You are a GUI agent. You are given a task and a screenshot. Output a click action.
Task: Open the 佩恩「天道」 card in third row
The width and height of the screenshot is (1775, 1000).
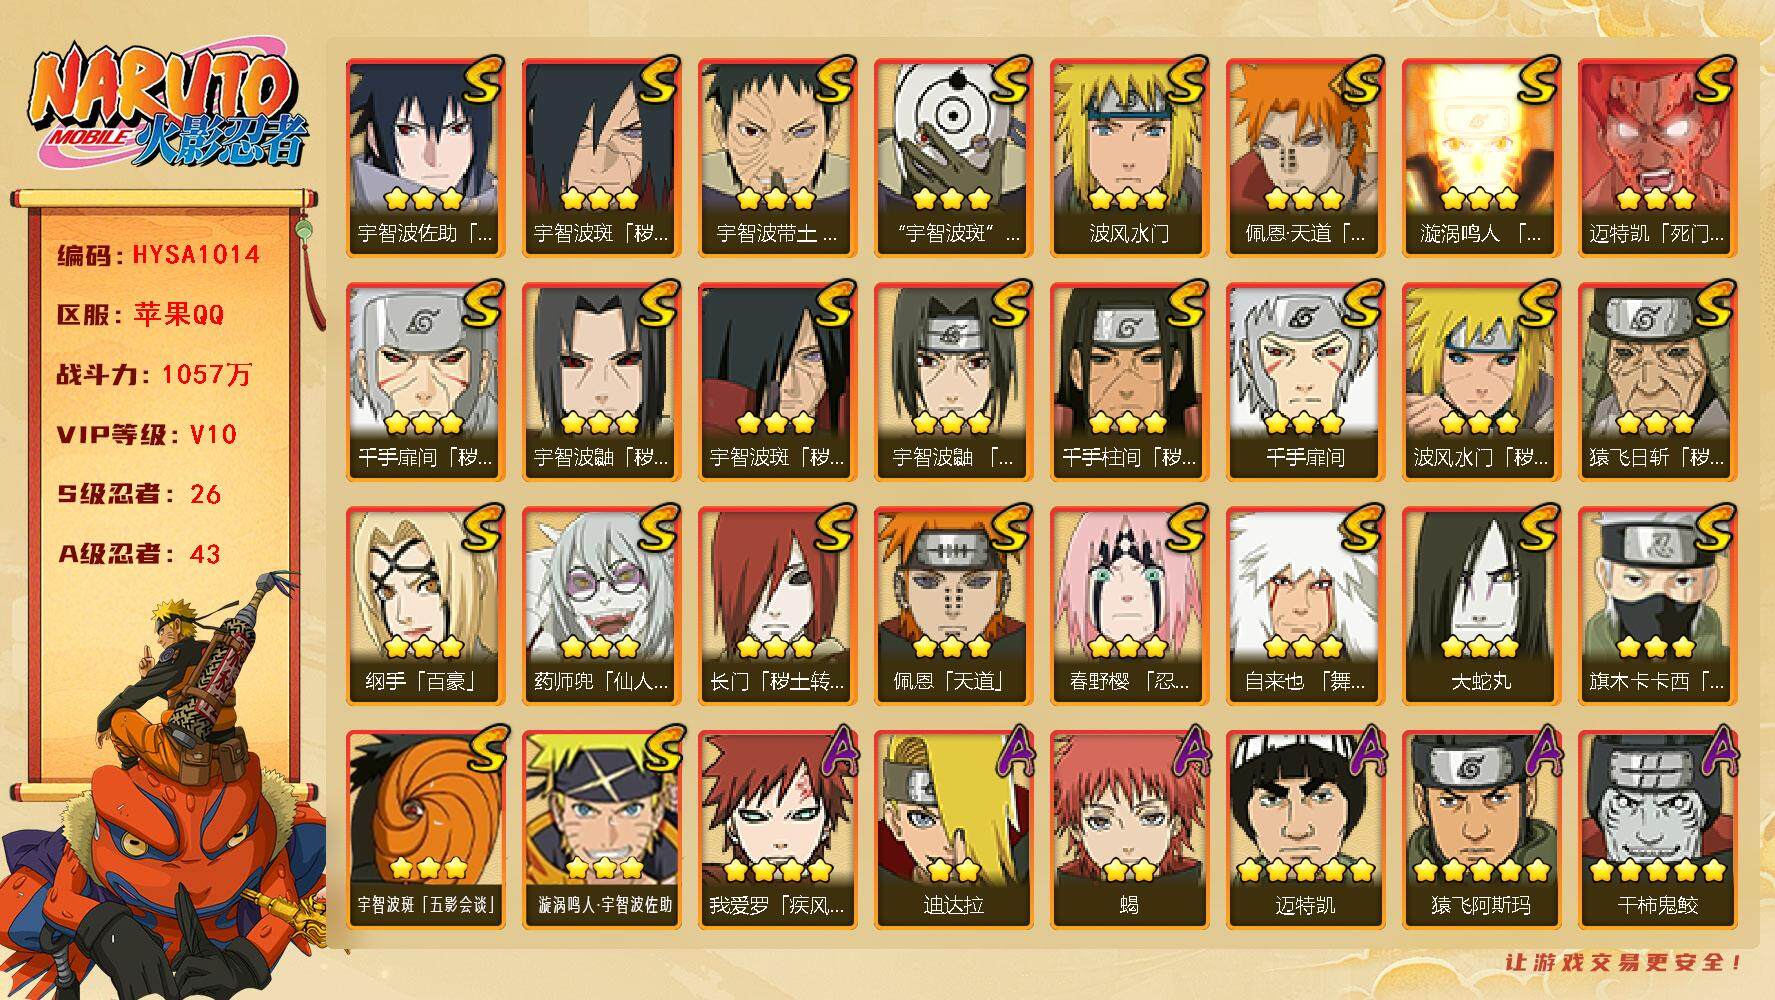tap(953, 605)
